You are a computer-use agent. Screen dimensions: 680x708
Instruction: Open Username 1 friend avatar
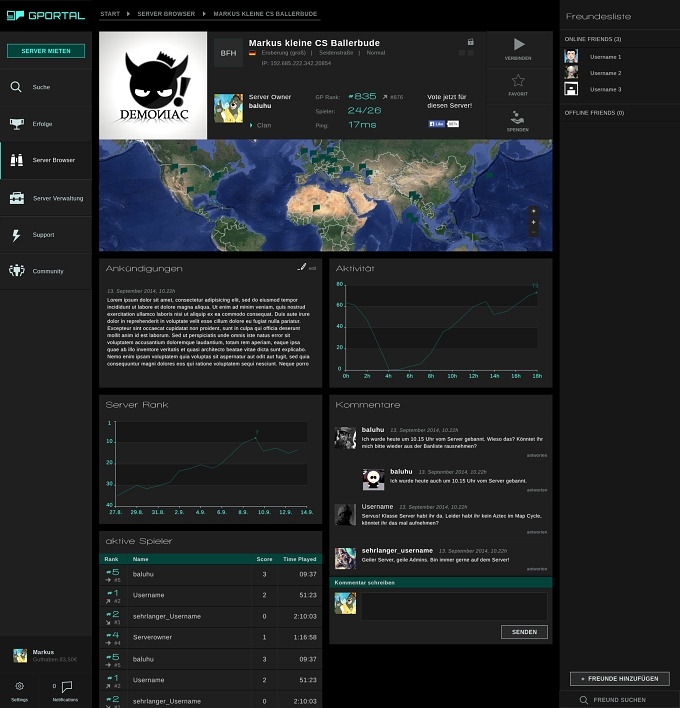click(571, 56)
